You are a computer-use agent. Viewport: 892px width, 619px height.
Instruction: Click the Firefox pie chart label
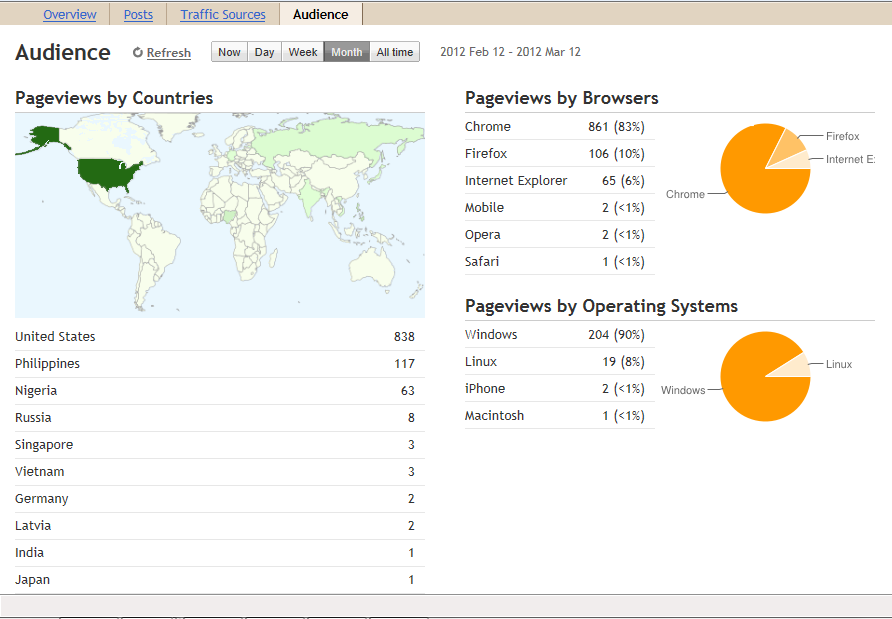click(843, 137)
